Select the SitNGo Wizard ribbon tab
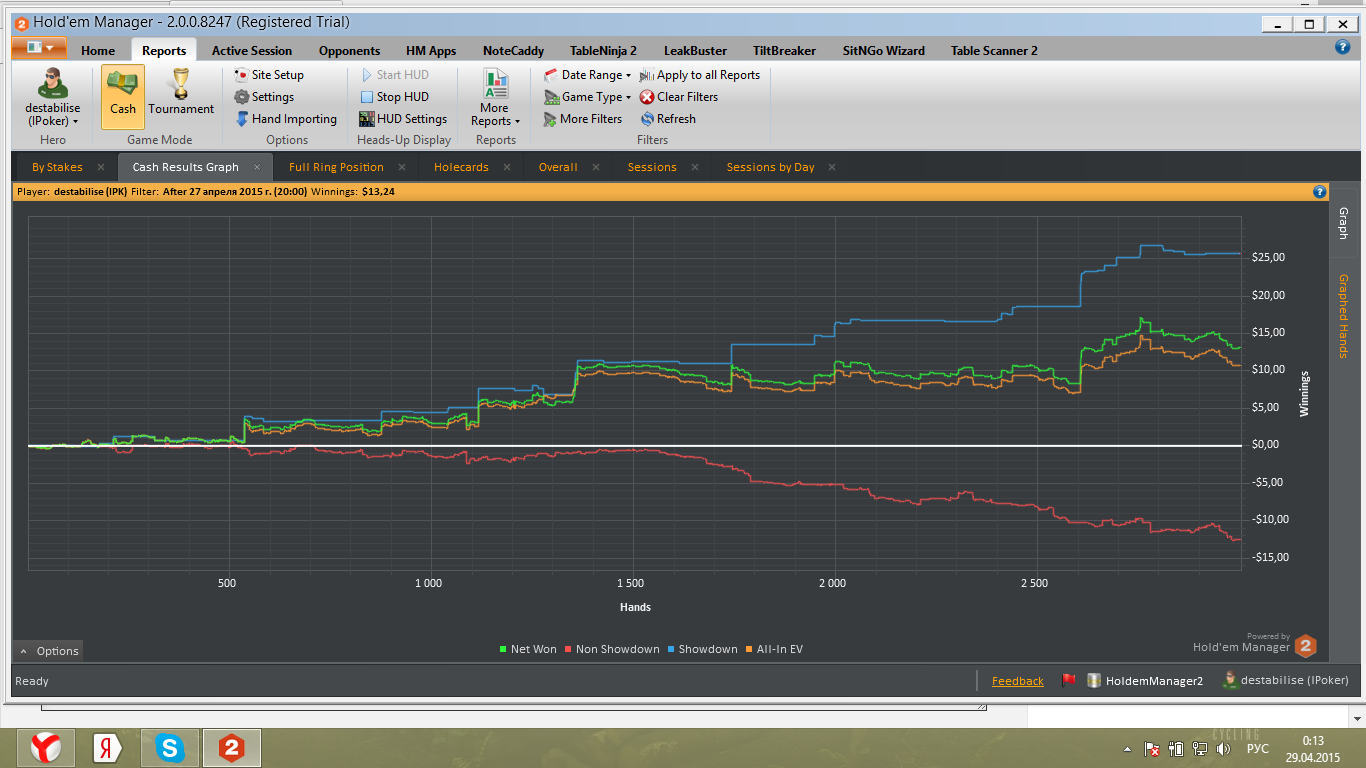Viewport: 1366px width, 768px height. [883, 50]
